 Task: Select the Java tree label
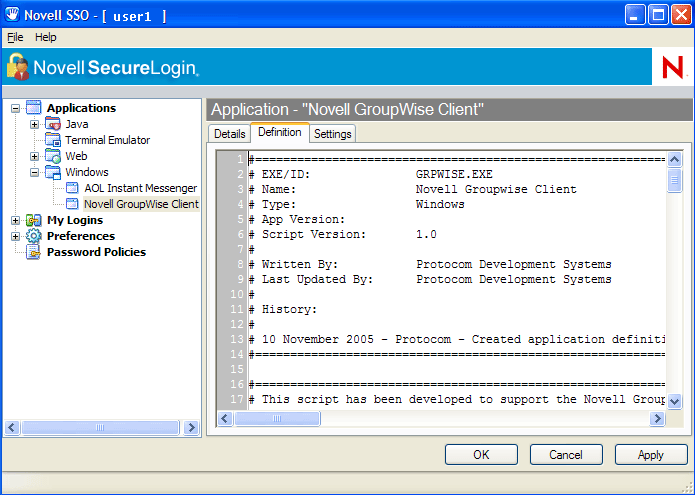(77, 124)
